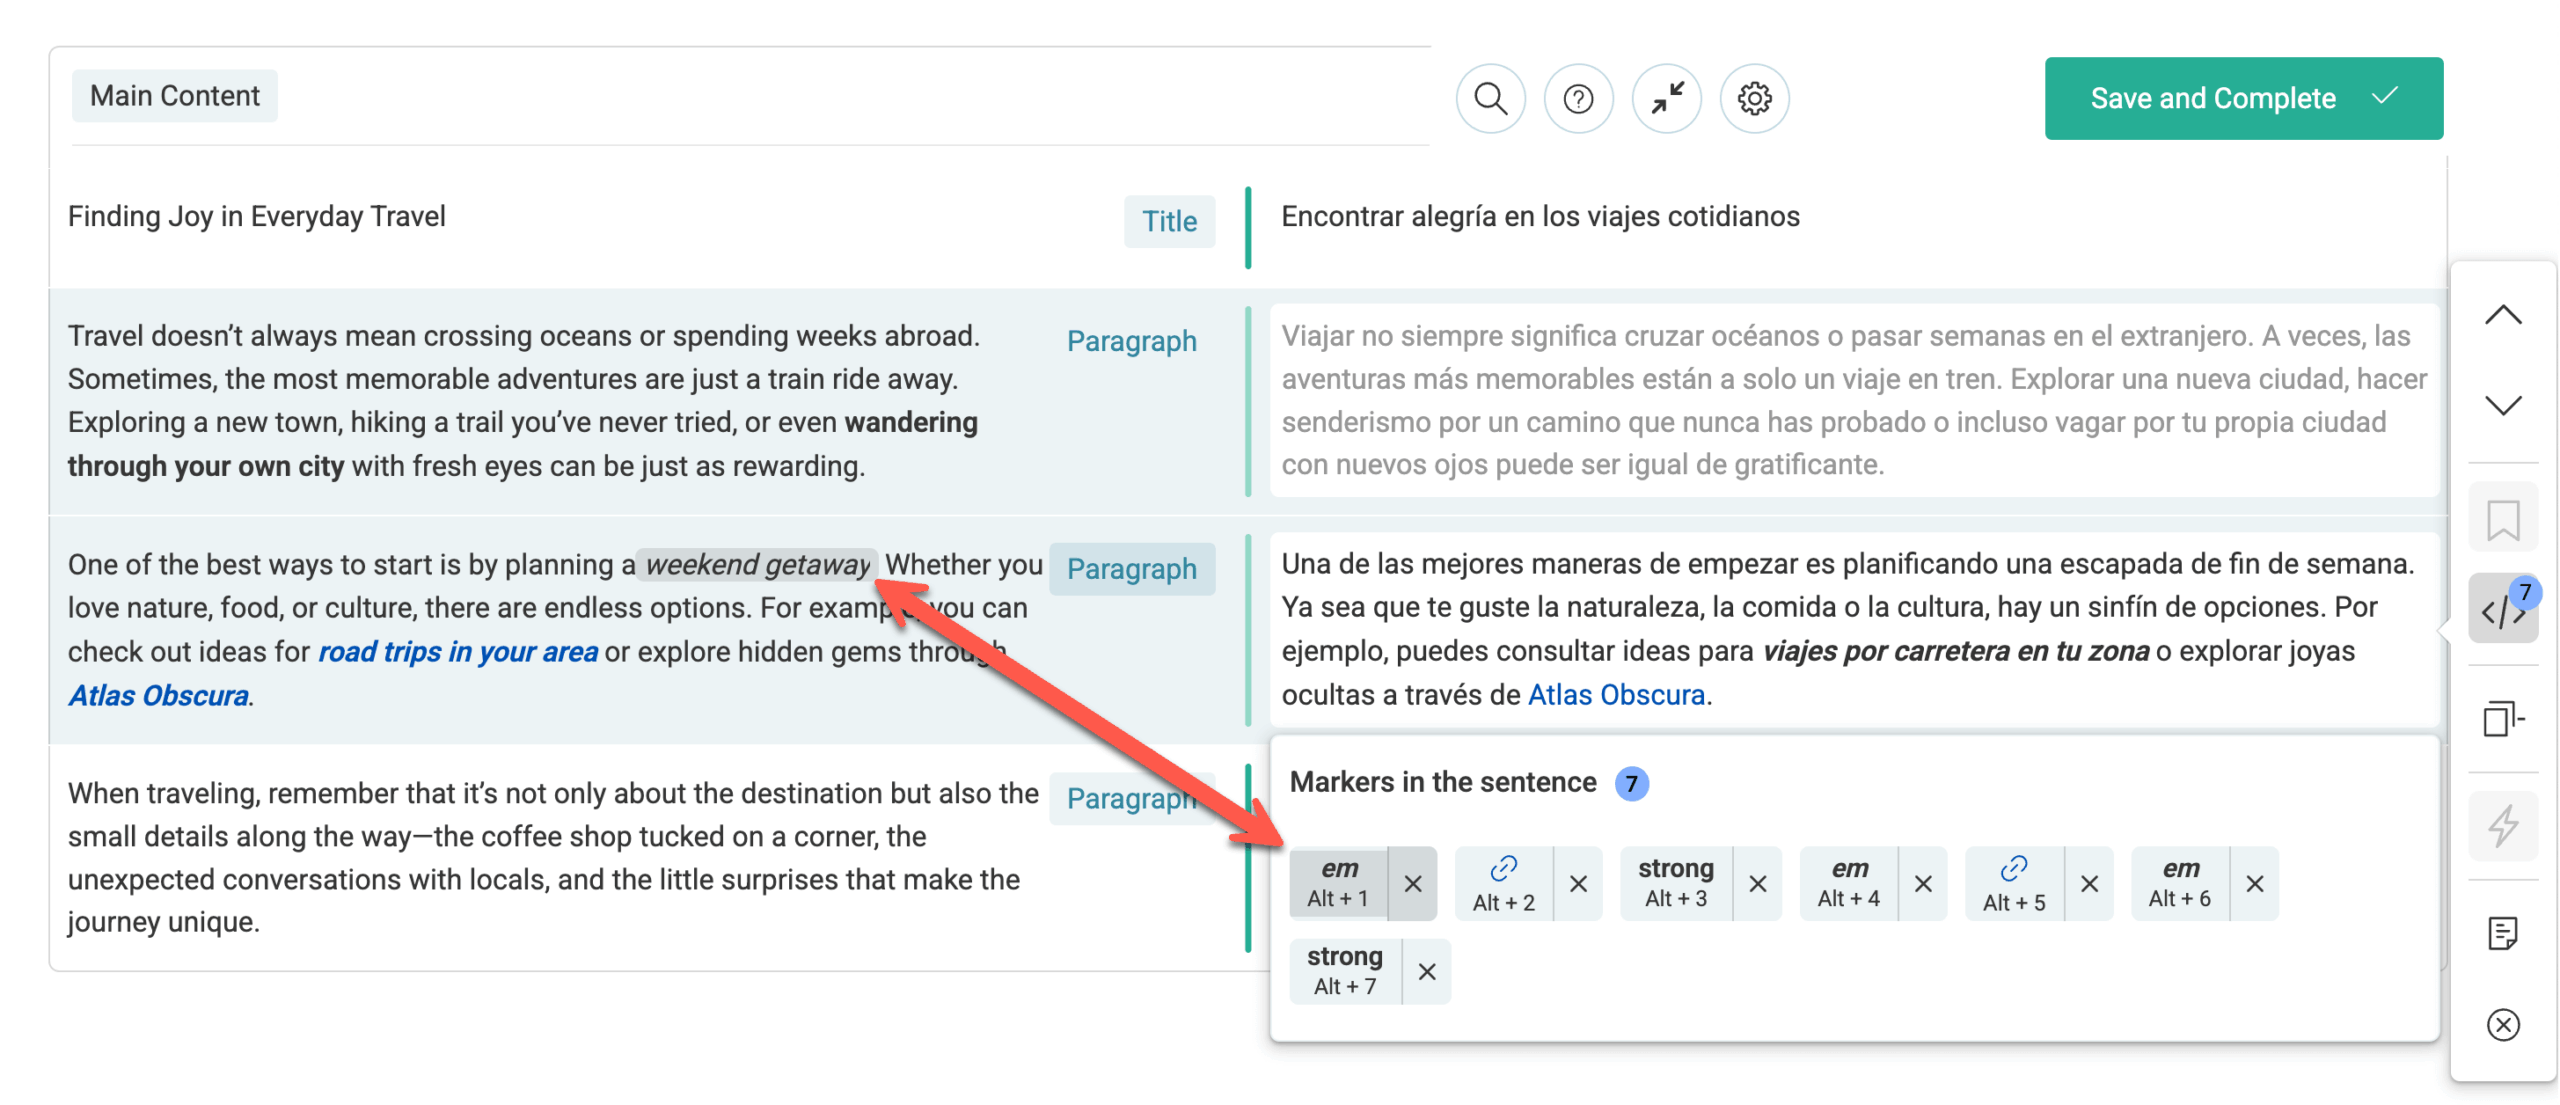This screenshot has height=1105, width=2560.
Task: Open the settings gear icon
Action: 1753,98
